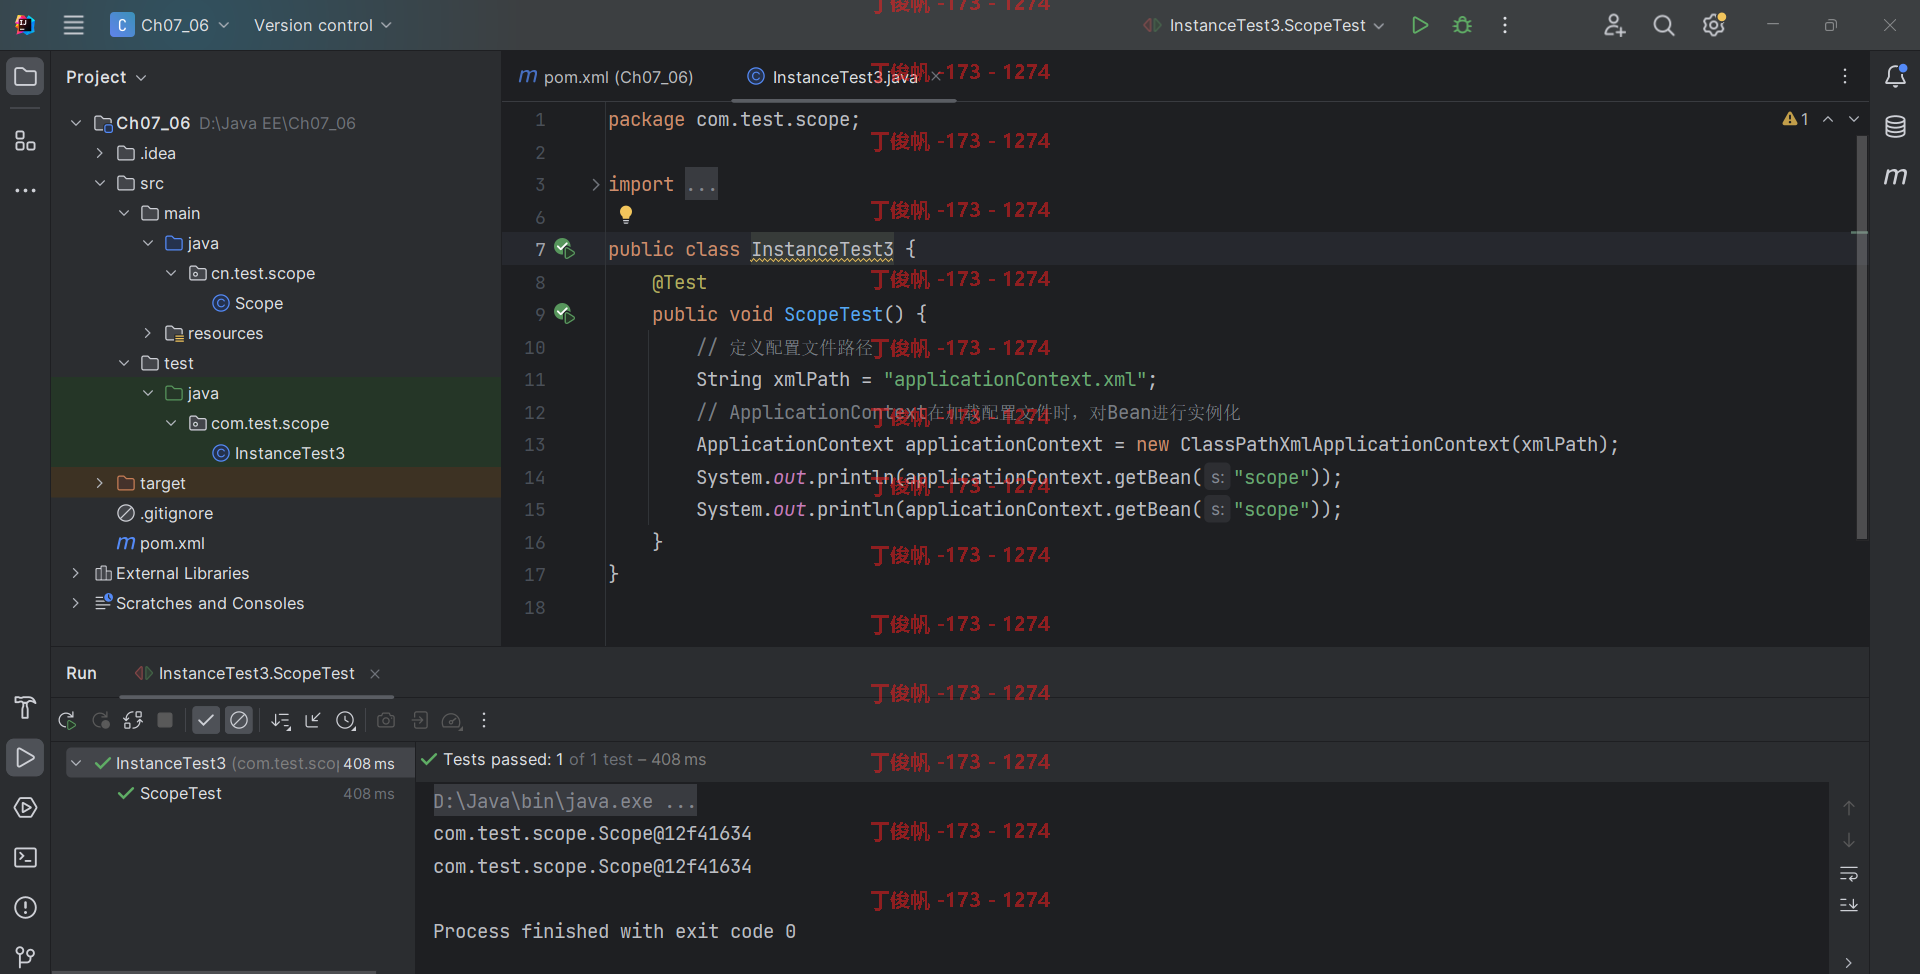Close the InstanceTest3.ScopeTest run tab
The height and width of the screenshot is (974, 1920).
(375, 674)
